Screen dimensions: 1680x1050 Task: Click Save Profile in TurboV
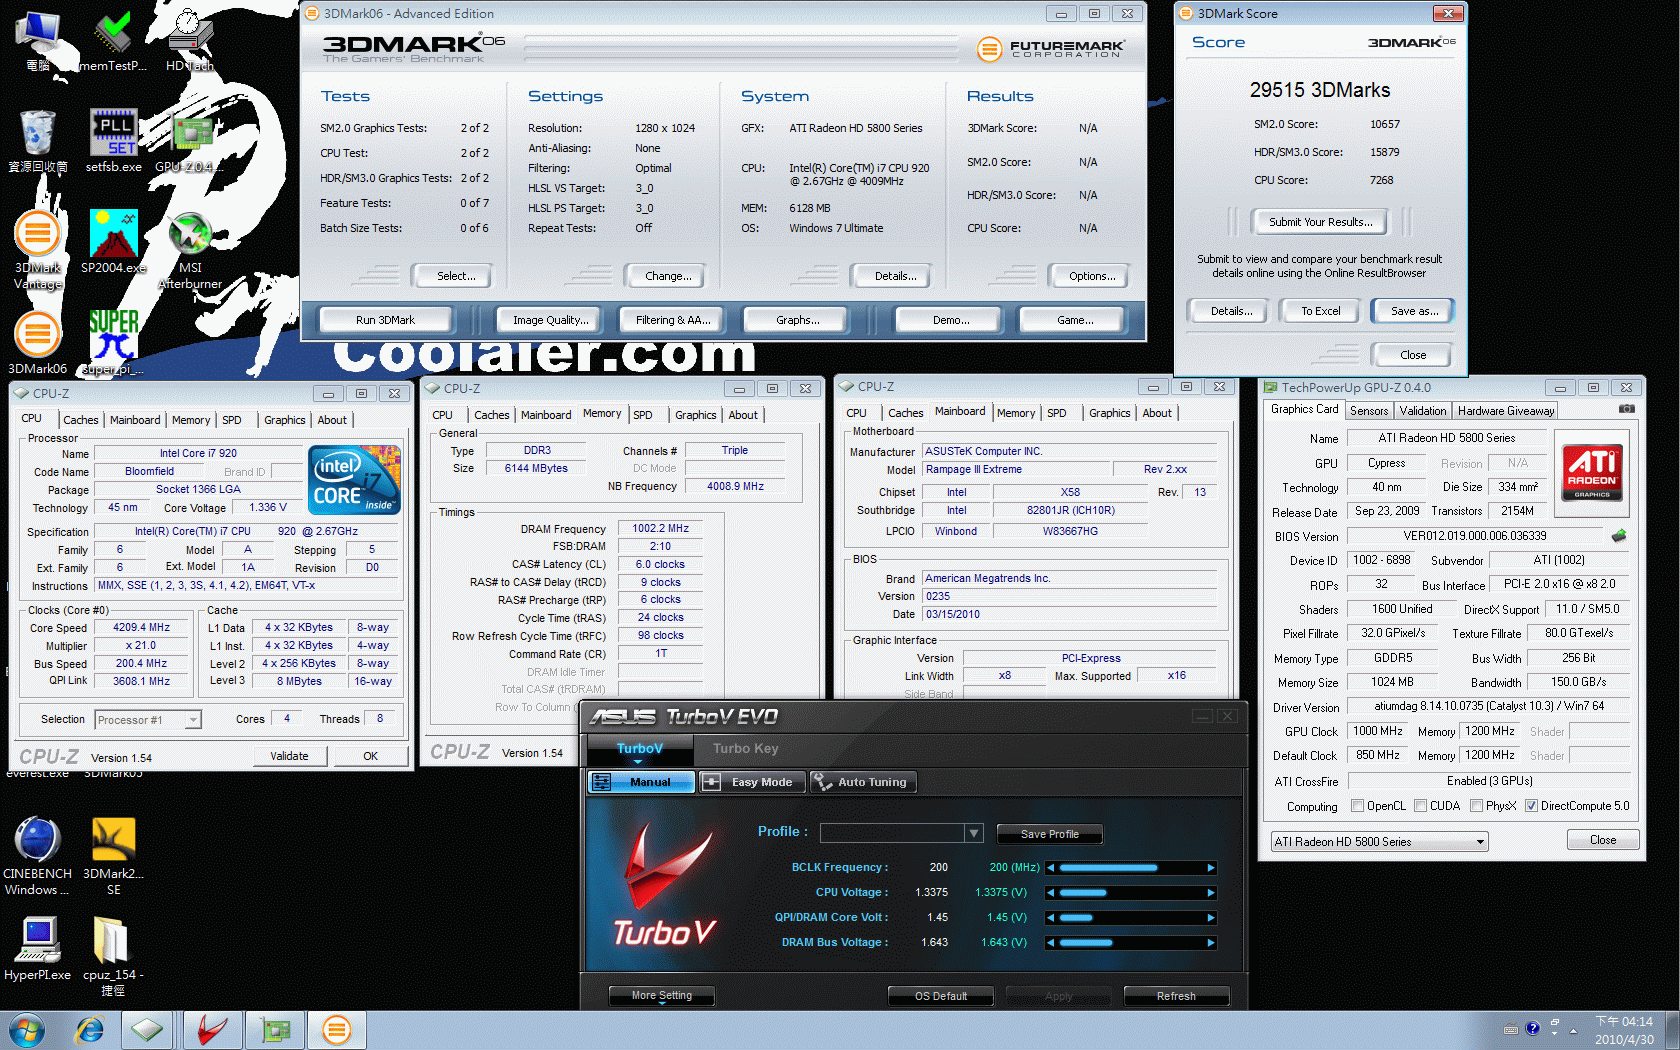click(1050, 834)
